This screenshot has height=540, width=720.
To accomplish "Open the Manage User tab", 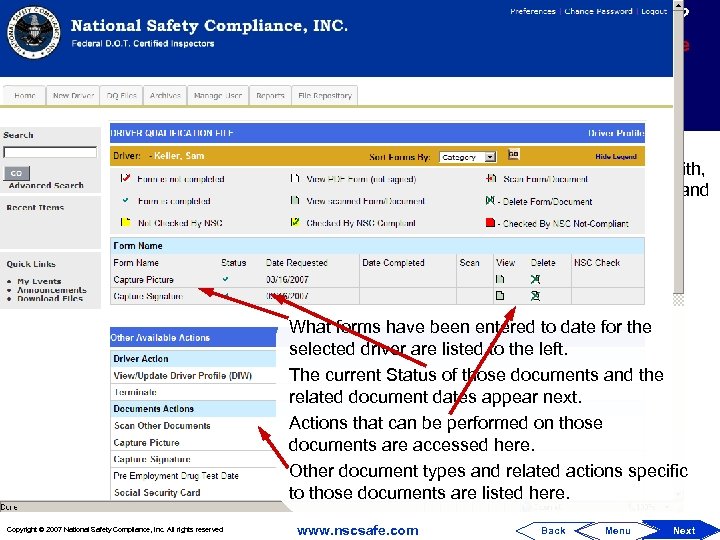I will tap(218, 96).
